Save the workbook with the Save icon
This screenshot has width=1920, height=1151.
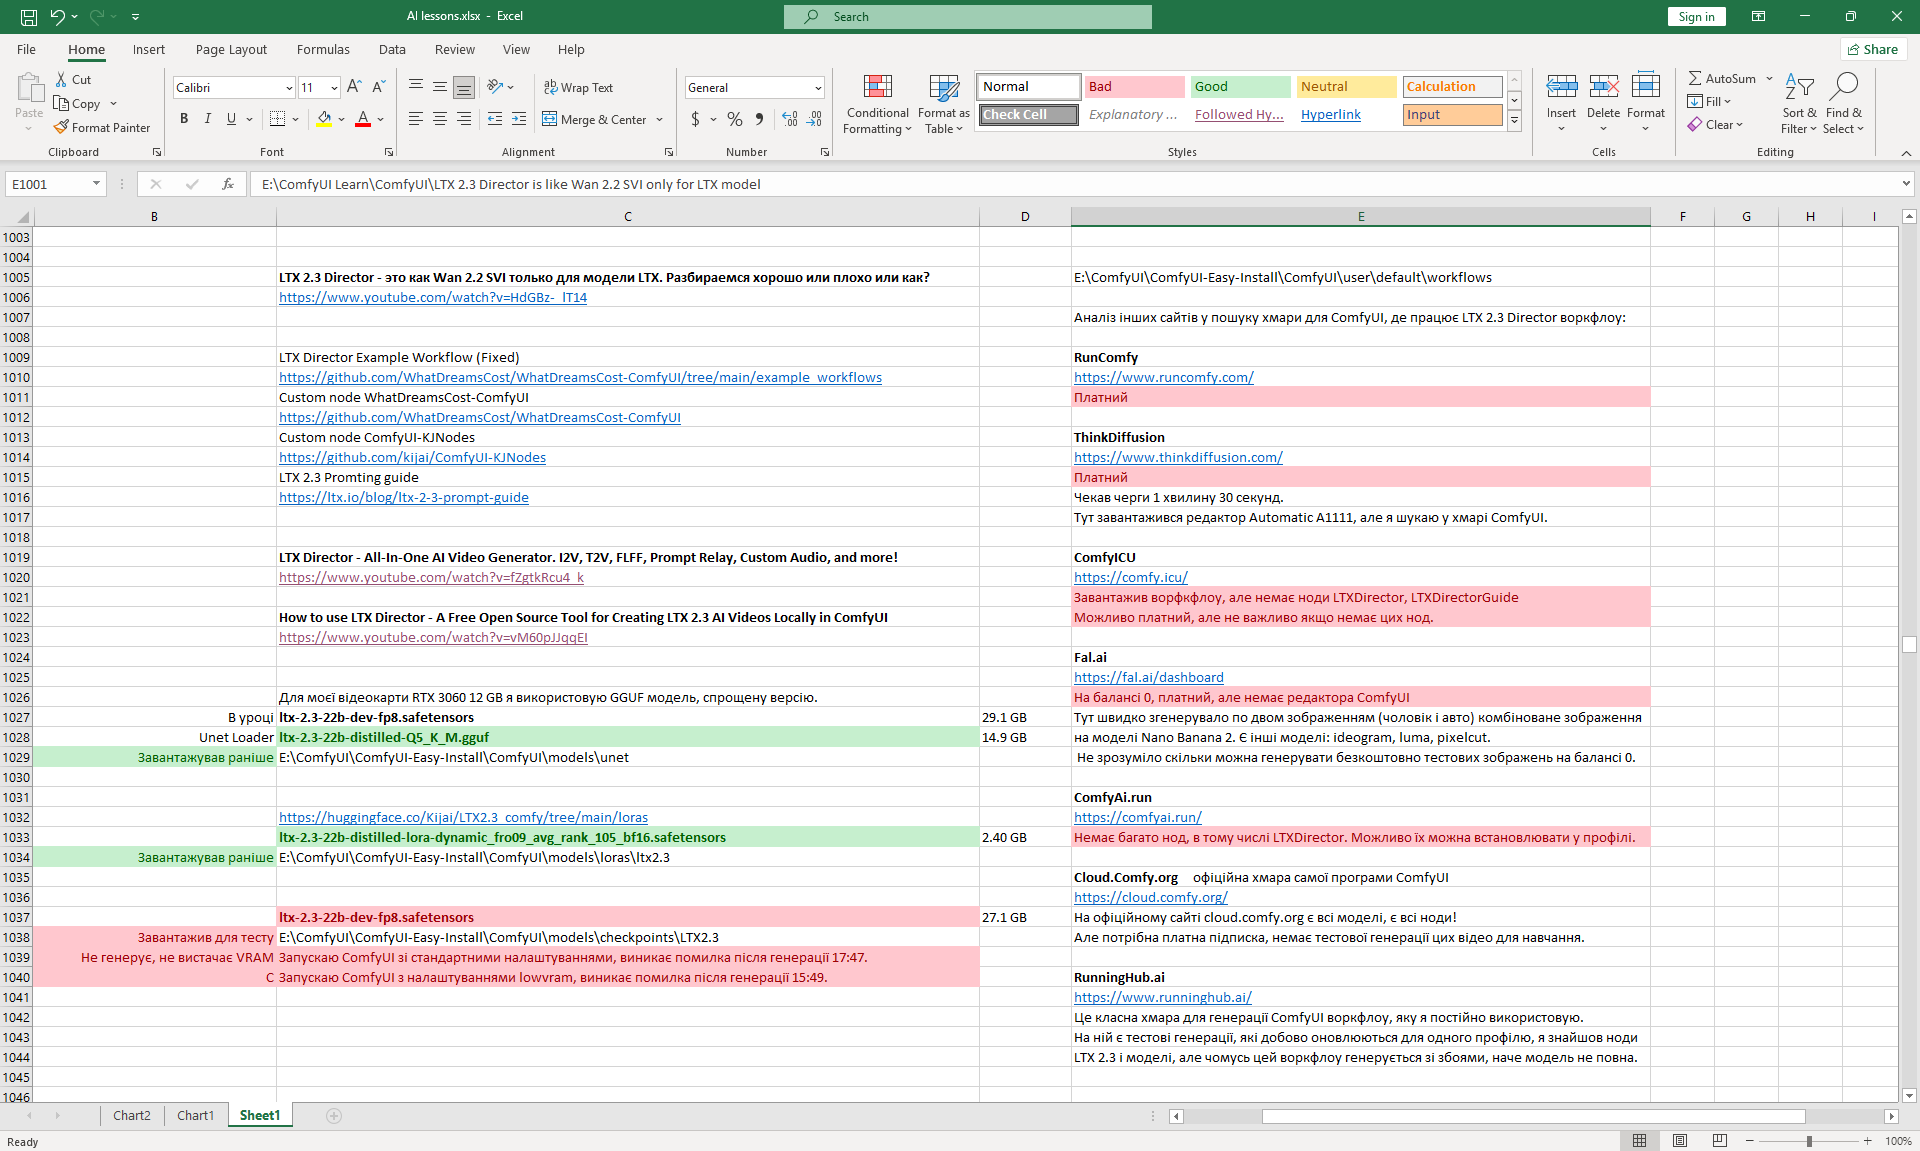[28, 16]
